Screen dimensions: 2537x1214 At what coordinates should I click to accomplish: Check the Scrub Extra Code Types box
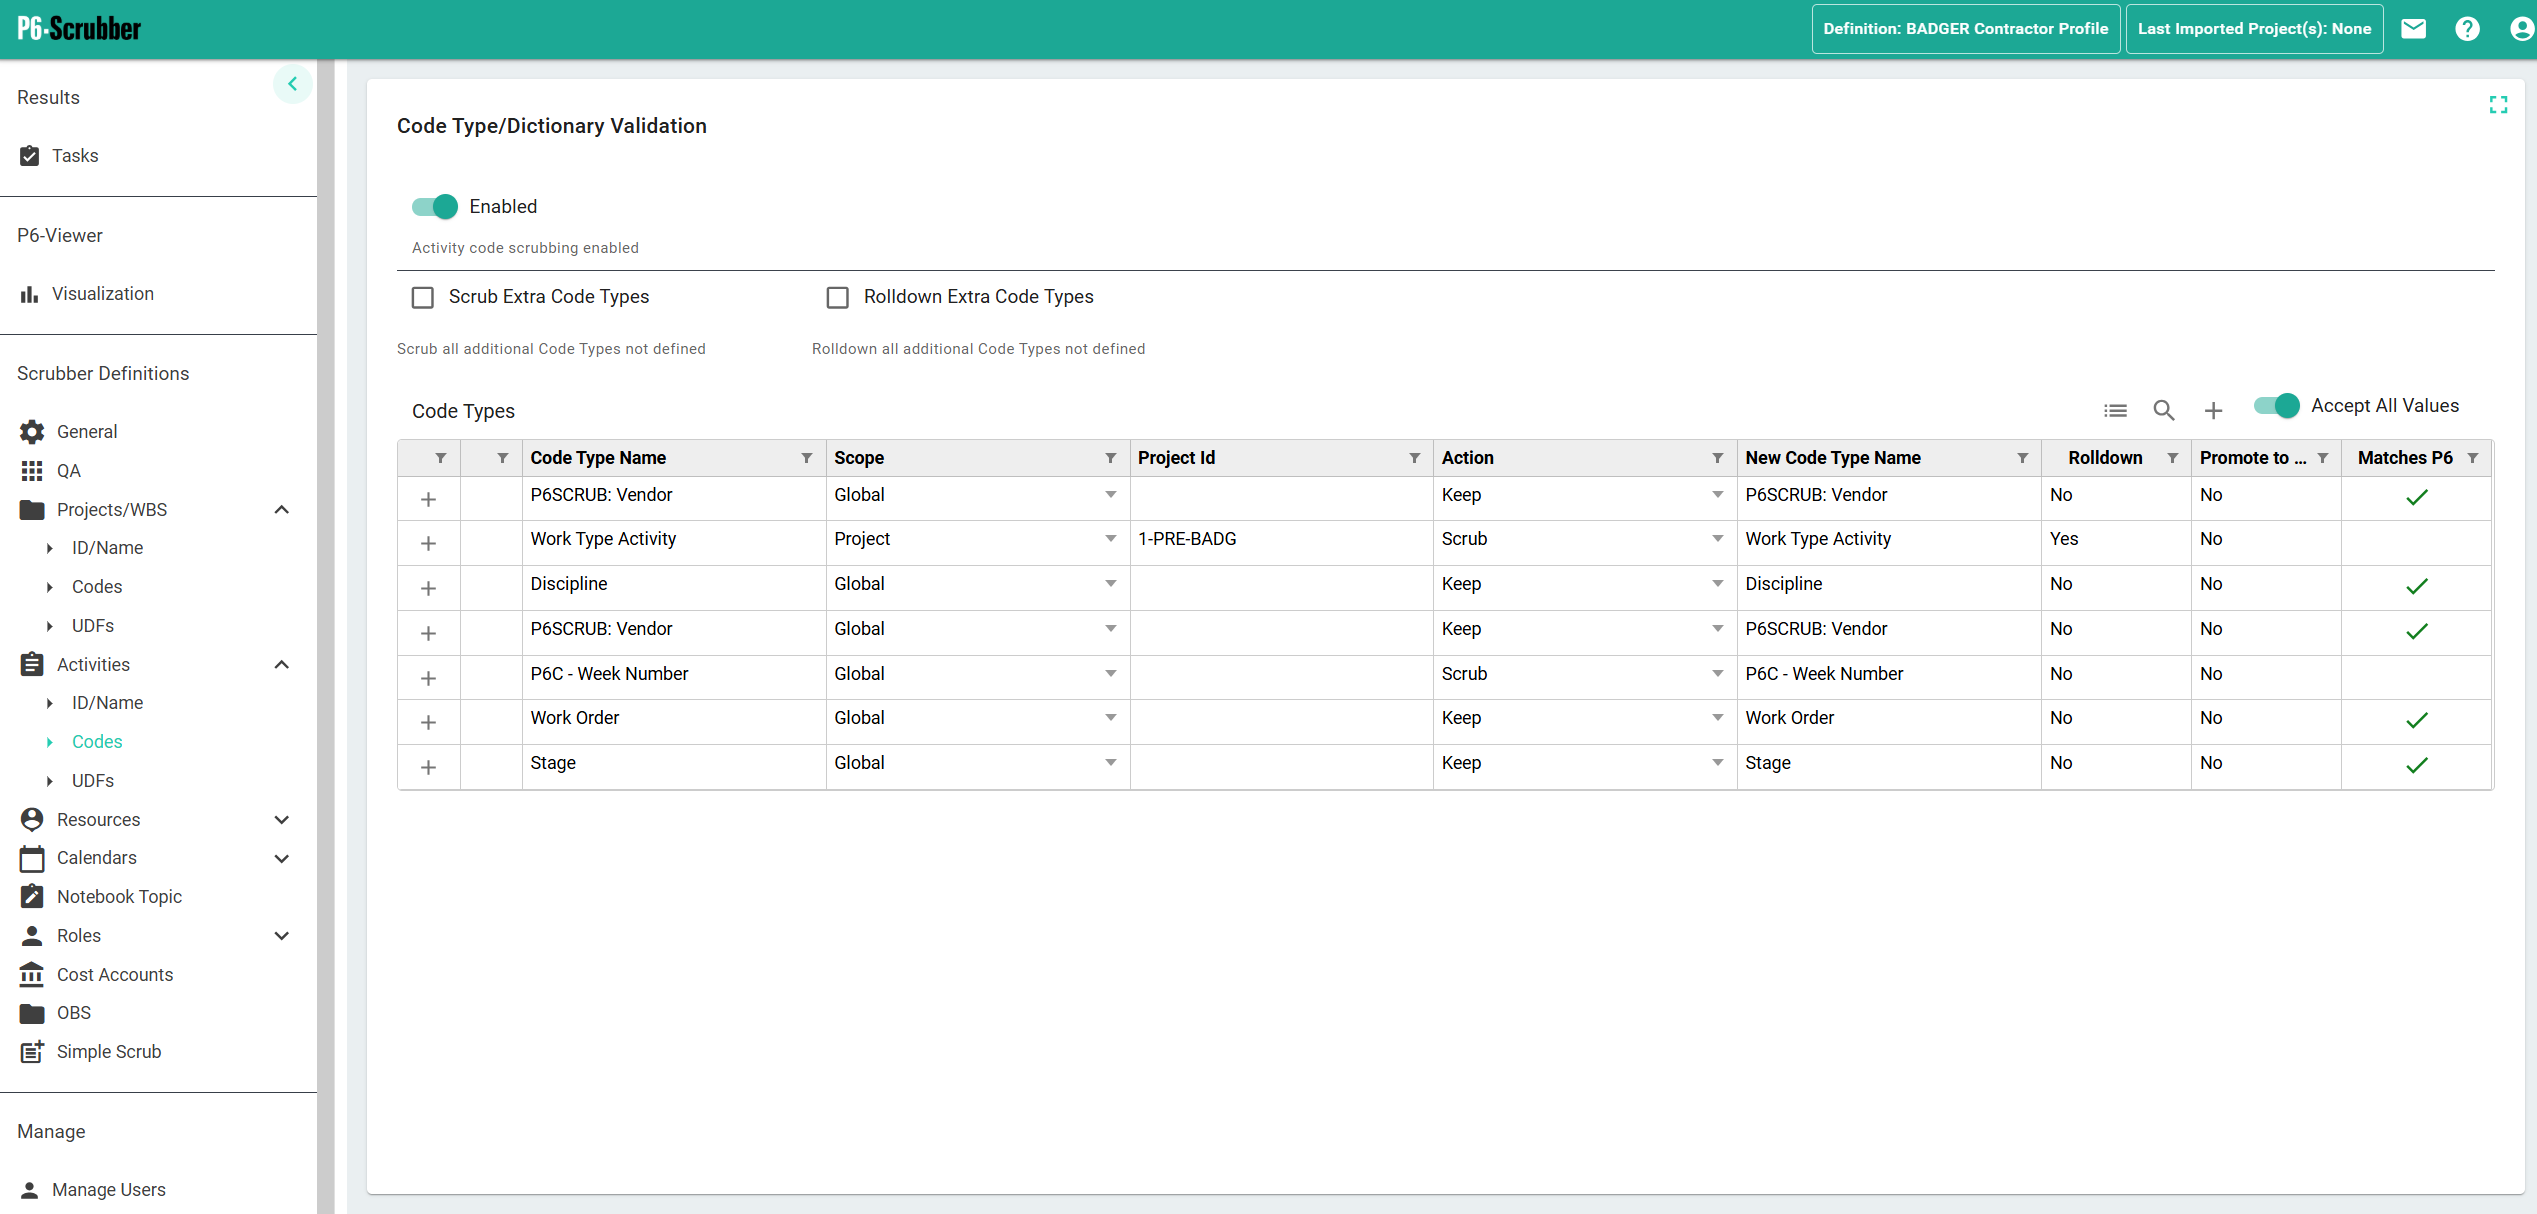(423, 297)
